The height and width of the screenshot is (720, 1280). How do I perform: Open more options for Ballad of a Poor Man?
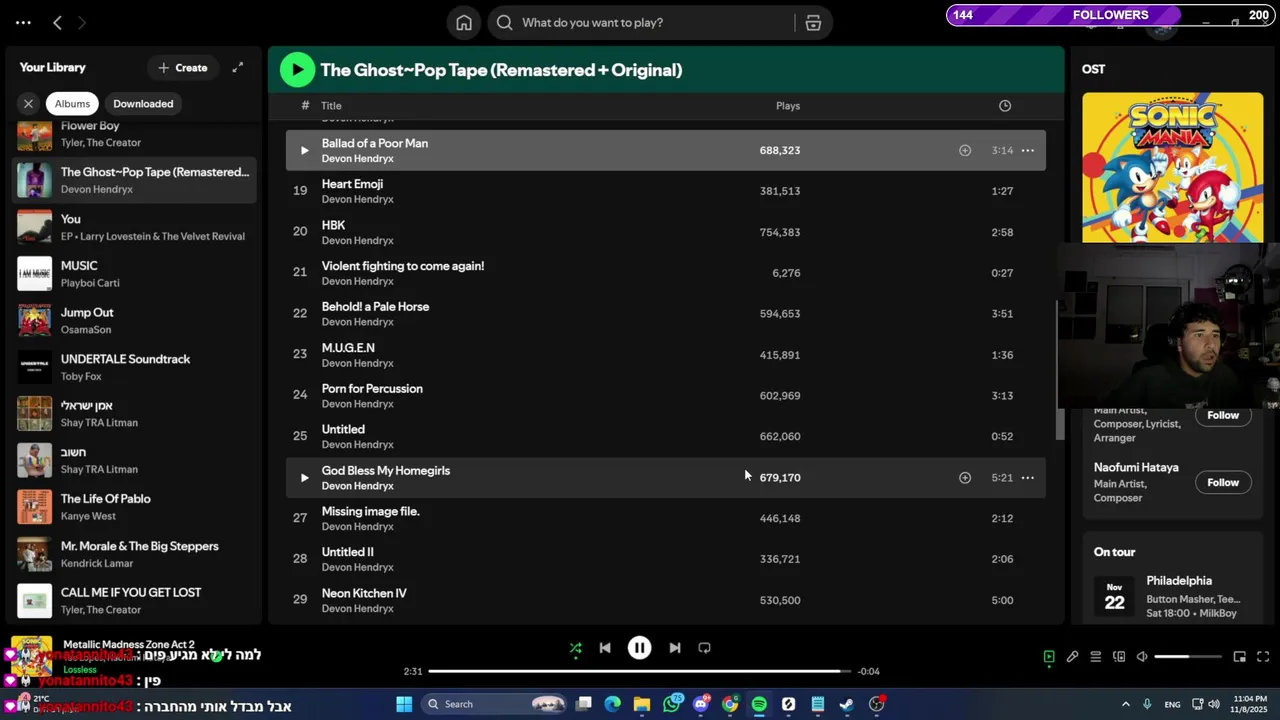tap(1027, 151)
